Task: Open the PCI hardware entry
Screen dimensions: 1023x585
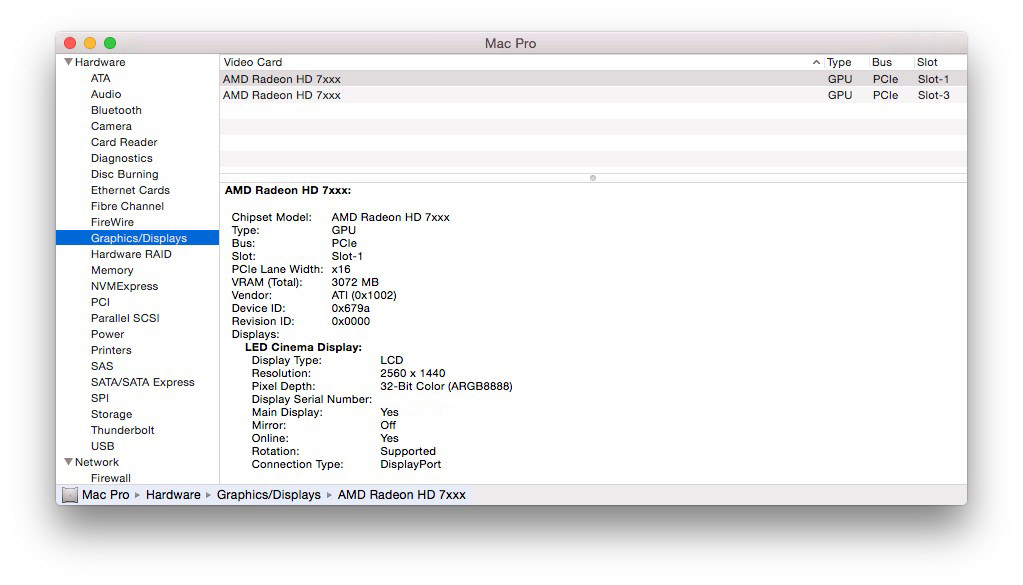Action: [x=100, y=302]
